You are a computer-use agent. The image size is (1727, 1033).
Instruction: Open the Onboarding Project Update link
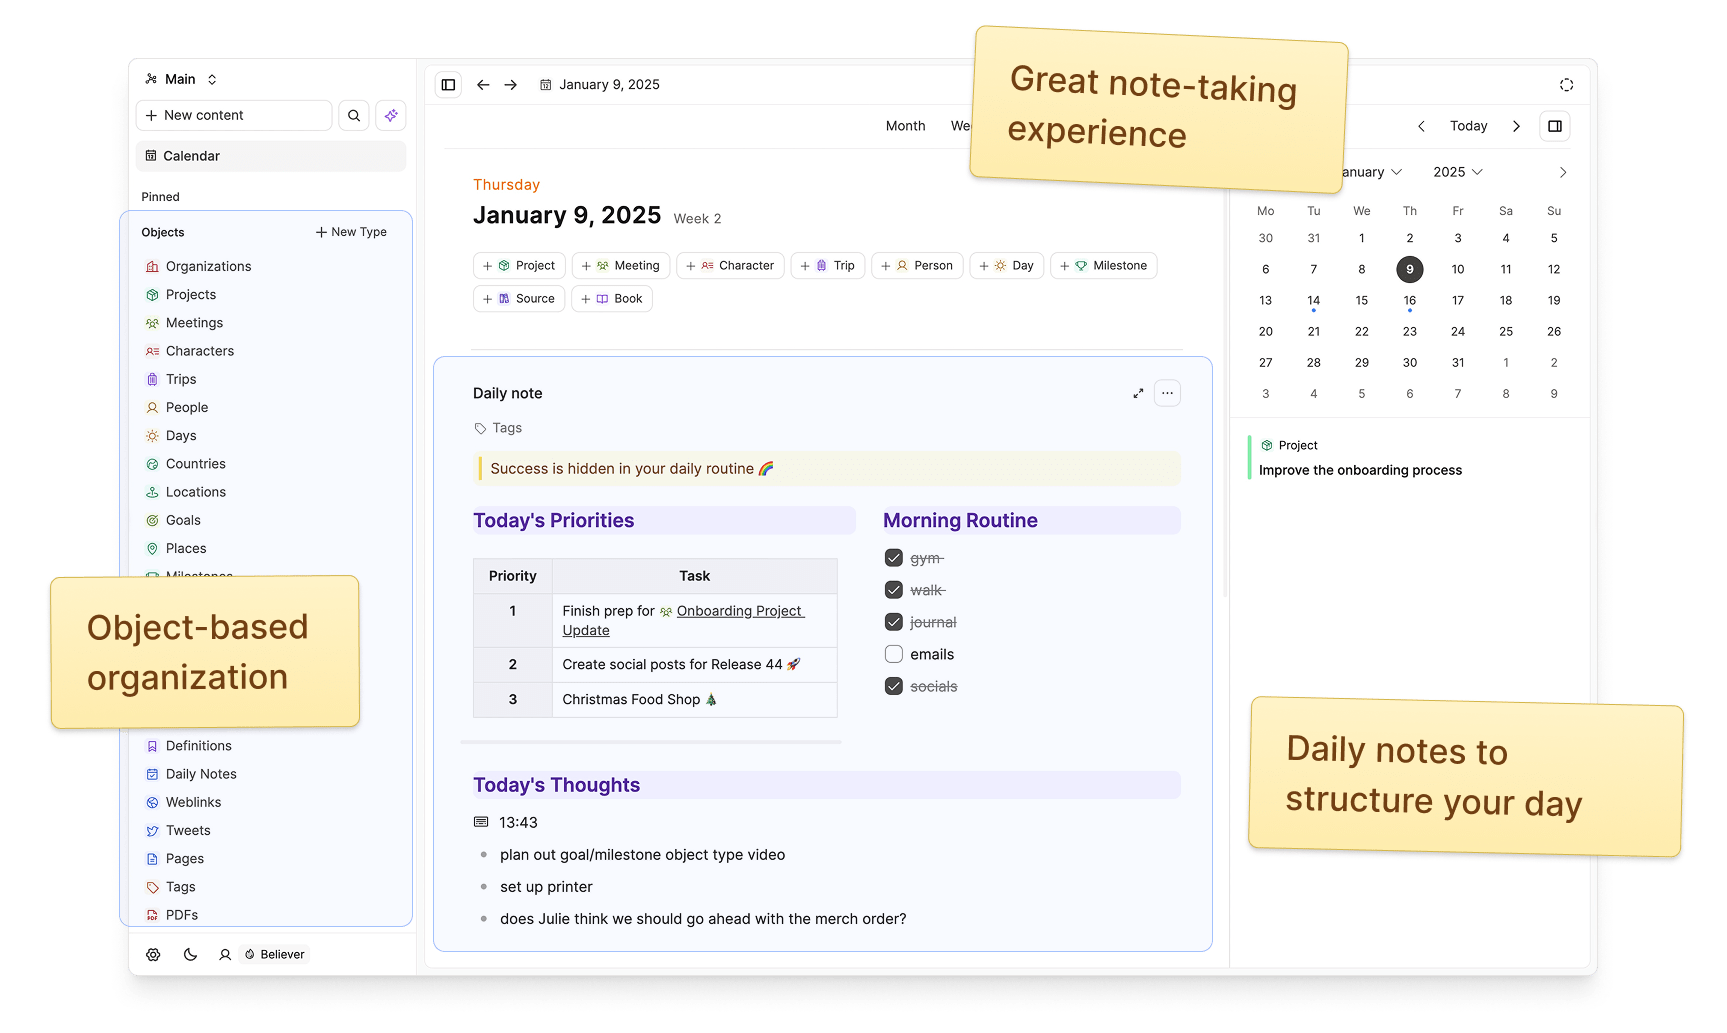pos(739,611)
